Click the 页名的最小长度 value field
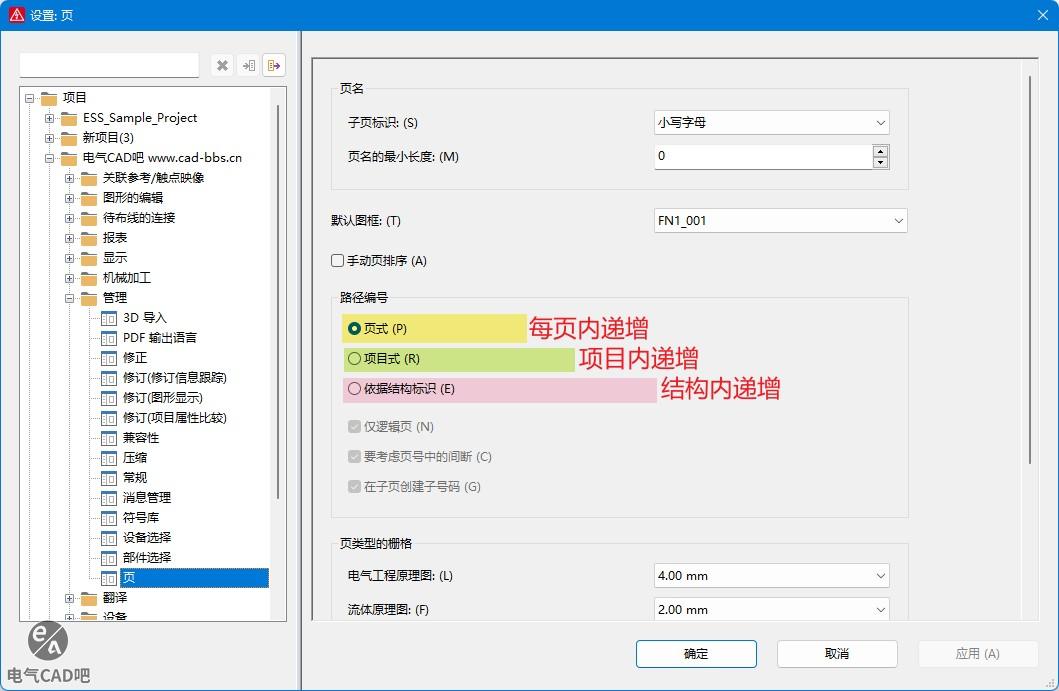This screenshot has width=1059, height=691. point(763,157)
